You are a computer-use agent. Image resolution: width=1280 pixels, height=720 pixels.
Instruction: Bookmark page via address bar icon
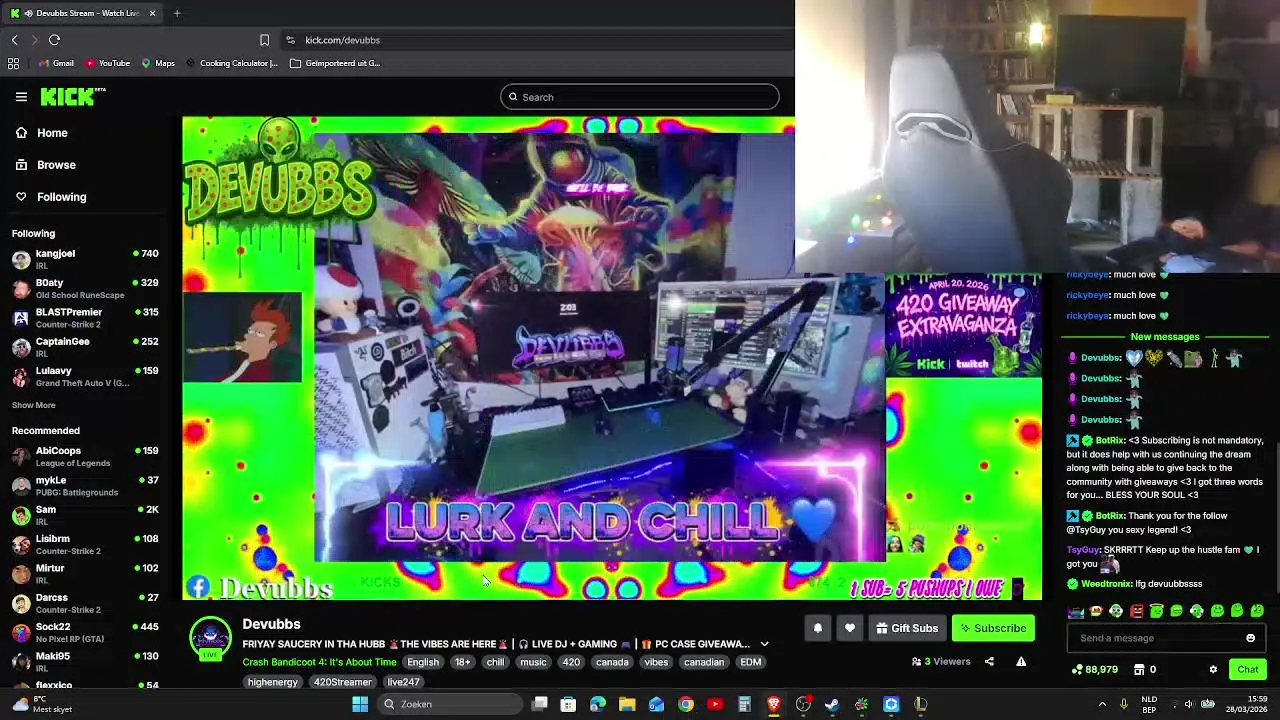click(264, 40)
